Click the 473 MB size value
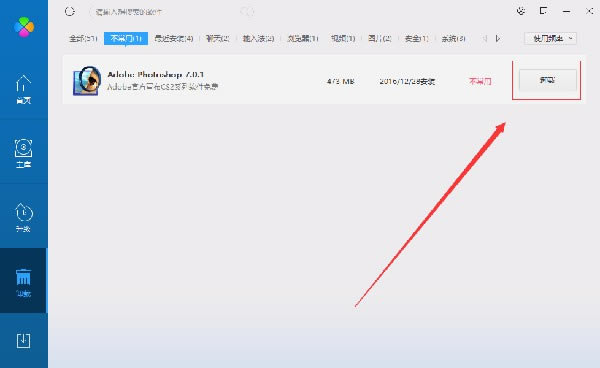600x368 pixels. [341, 81]
